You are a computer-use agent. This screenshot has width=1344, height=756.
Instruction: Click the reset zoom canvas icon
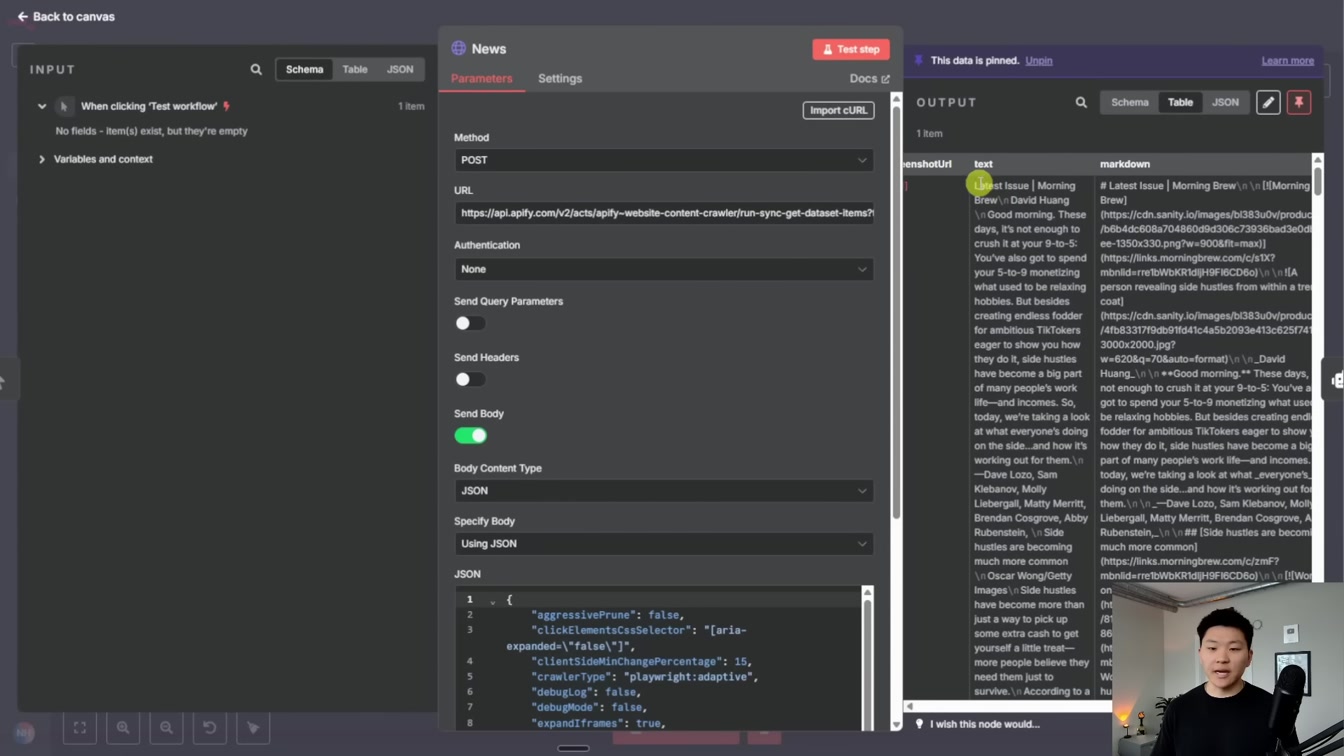pyautogui.click(x=210, y=728)
